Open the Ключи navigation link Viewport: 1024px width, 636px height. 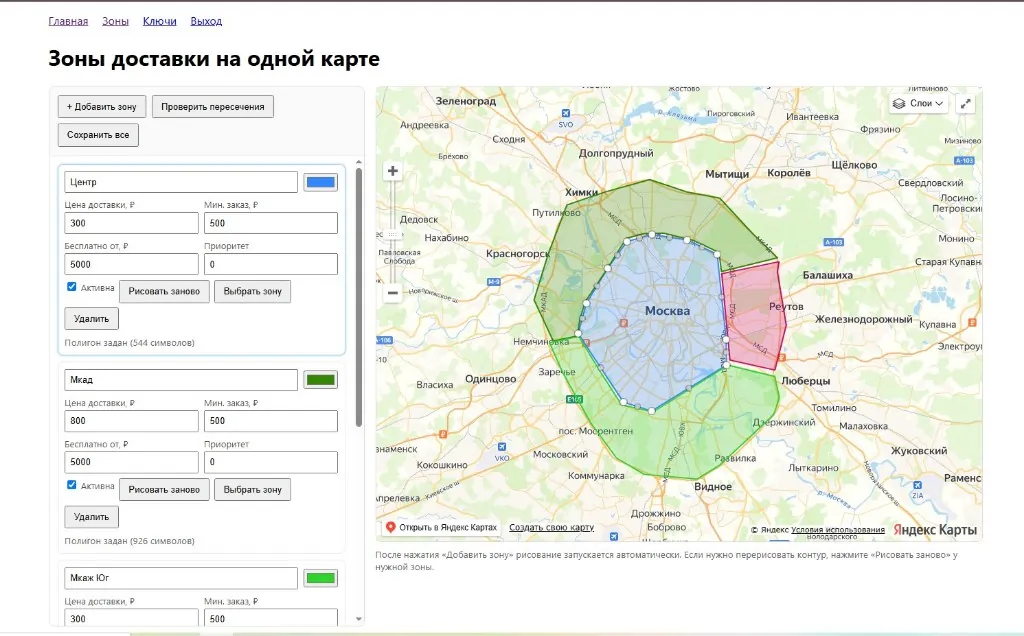[x=159, y=21]
